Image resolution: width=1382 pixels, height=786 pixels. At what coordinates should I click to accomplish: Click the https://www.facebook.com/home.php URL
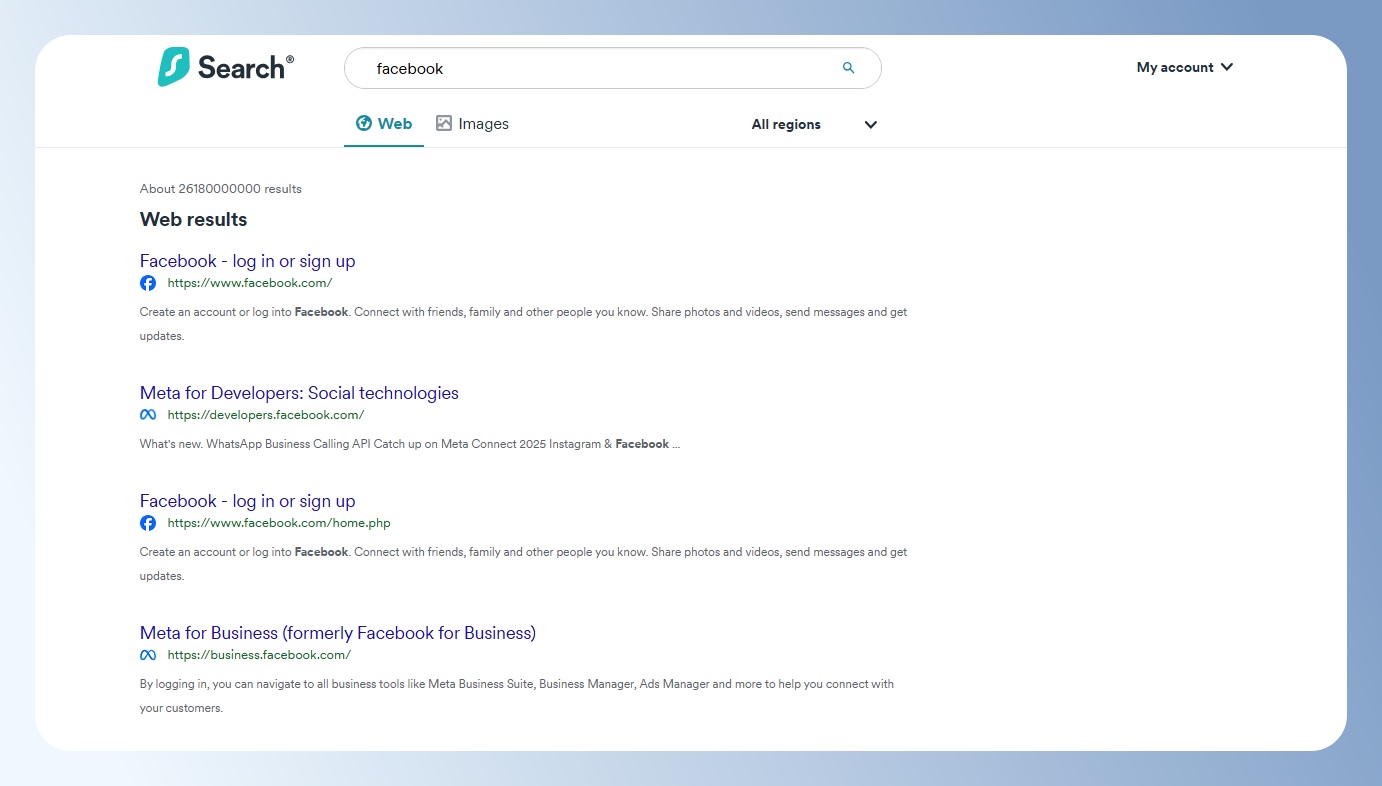click(278, 523)
